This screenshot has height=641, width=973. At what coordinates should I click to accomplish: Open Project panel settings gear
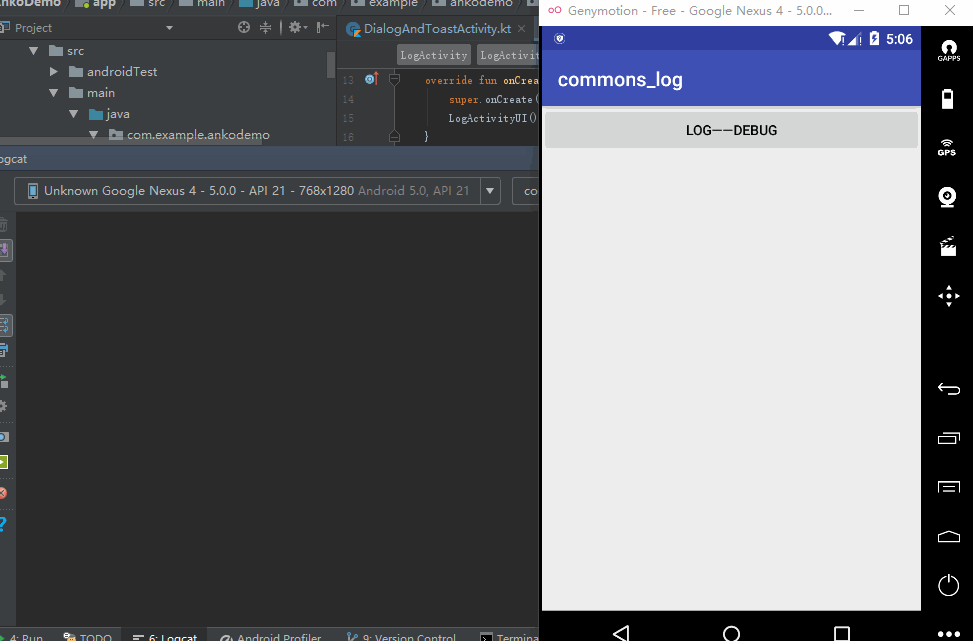tap(296, 28)
